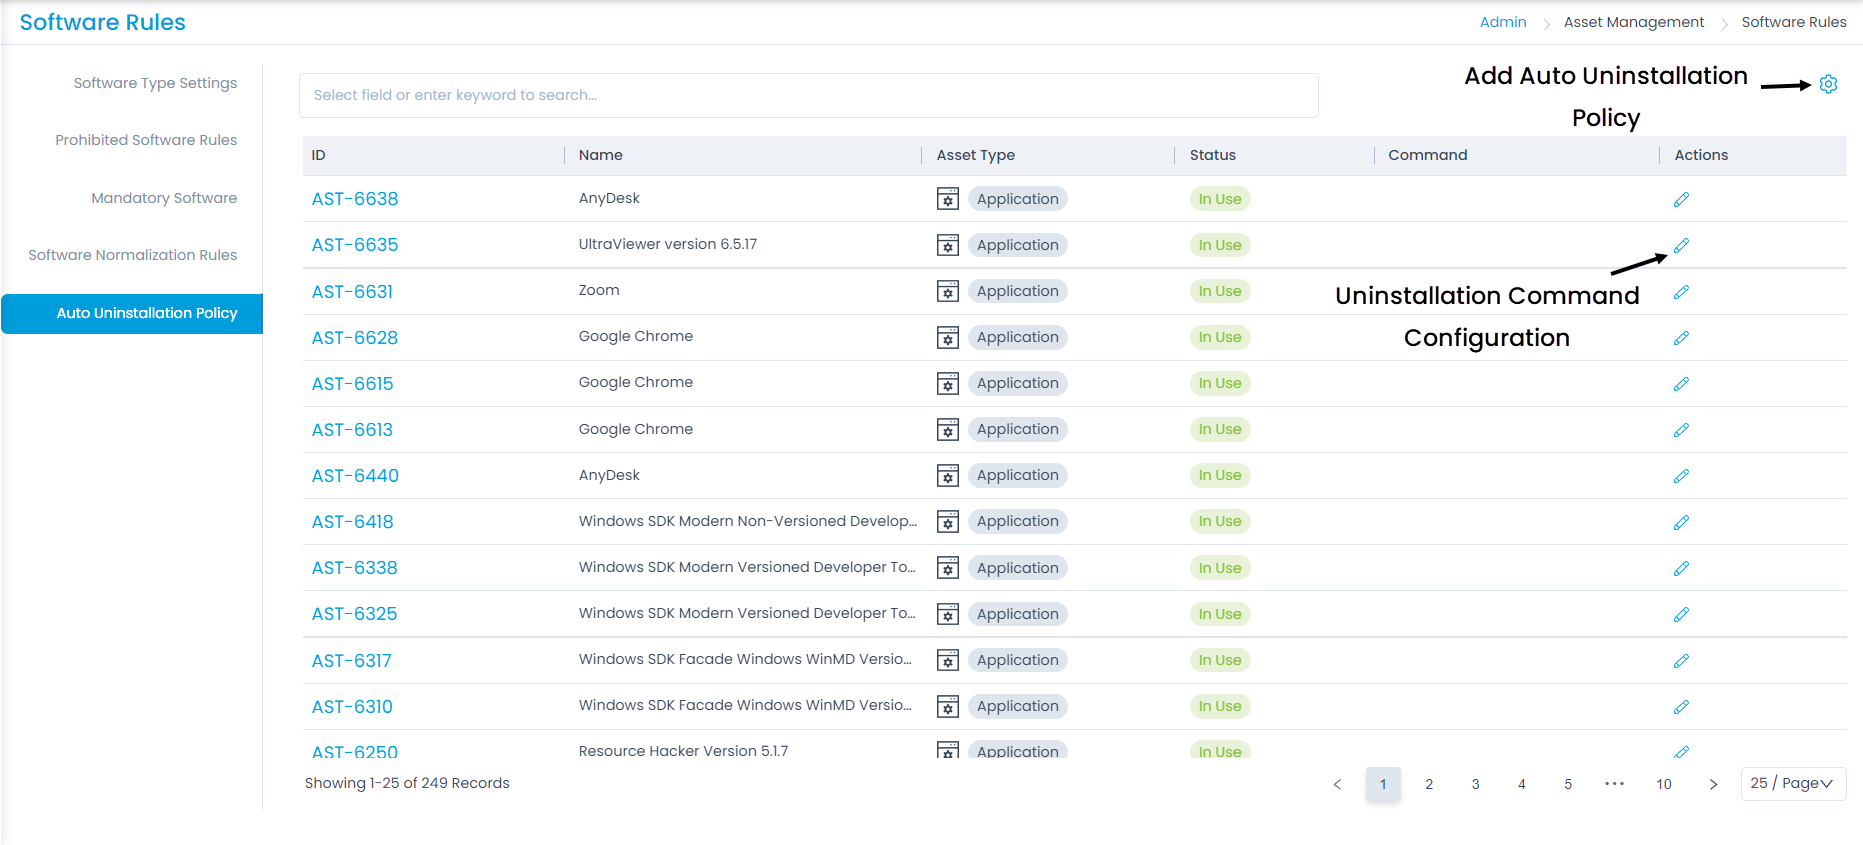This screenshot has width=1863, height=845.
Task: Open the Add Auto Uninstallation Policy gear icon
Action: 1828,84
